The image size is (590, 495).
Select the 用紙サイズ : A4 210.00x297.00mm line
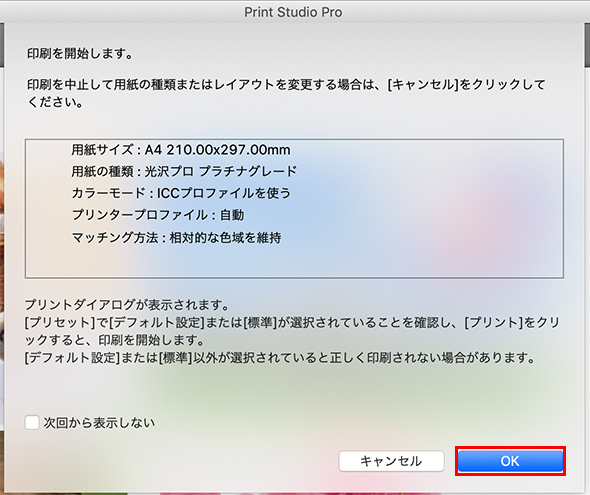coord(181,150)
